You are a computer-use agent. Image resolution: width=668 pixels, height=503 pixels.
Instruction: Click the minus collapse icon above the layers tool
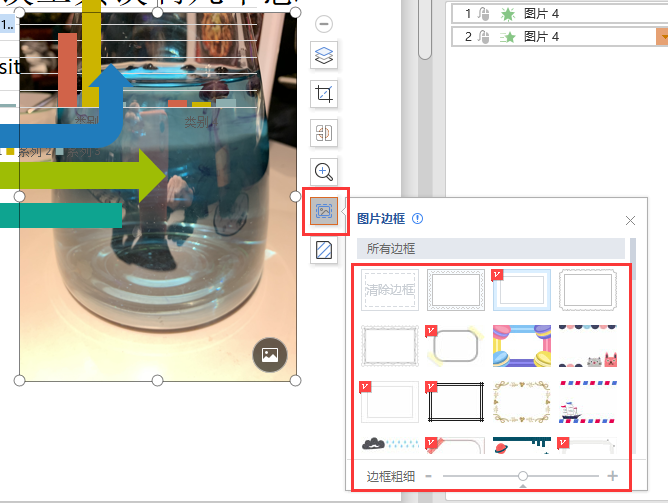click(x=324, y=24)
